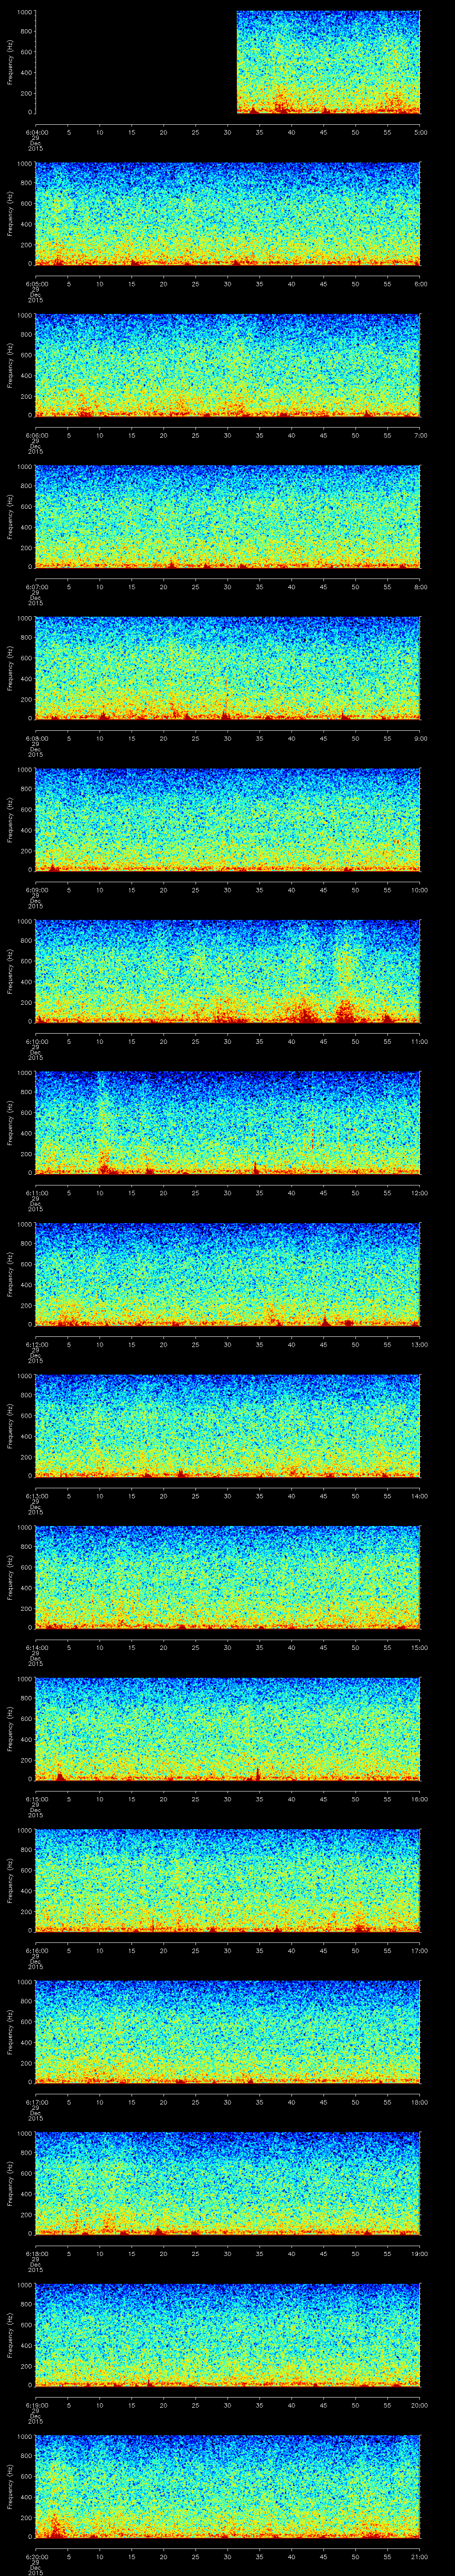Click the spectrogram starting at 6:10:00
This screenshot has width=455, height=2576.
click(228, 971)
